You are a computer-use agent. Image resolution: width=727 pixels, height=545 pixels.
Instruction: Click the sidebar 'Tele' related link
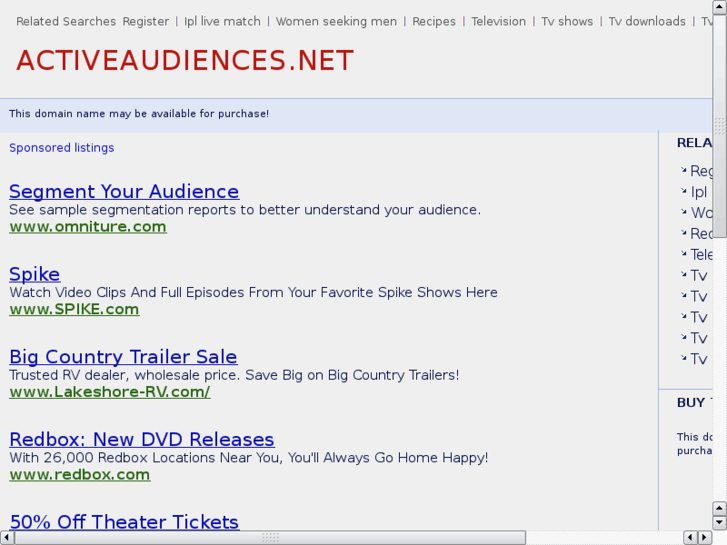(x=701, y=254)
